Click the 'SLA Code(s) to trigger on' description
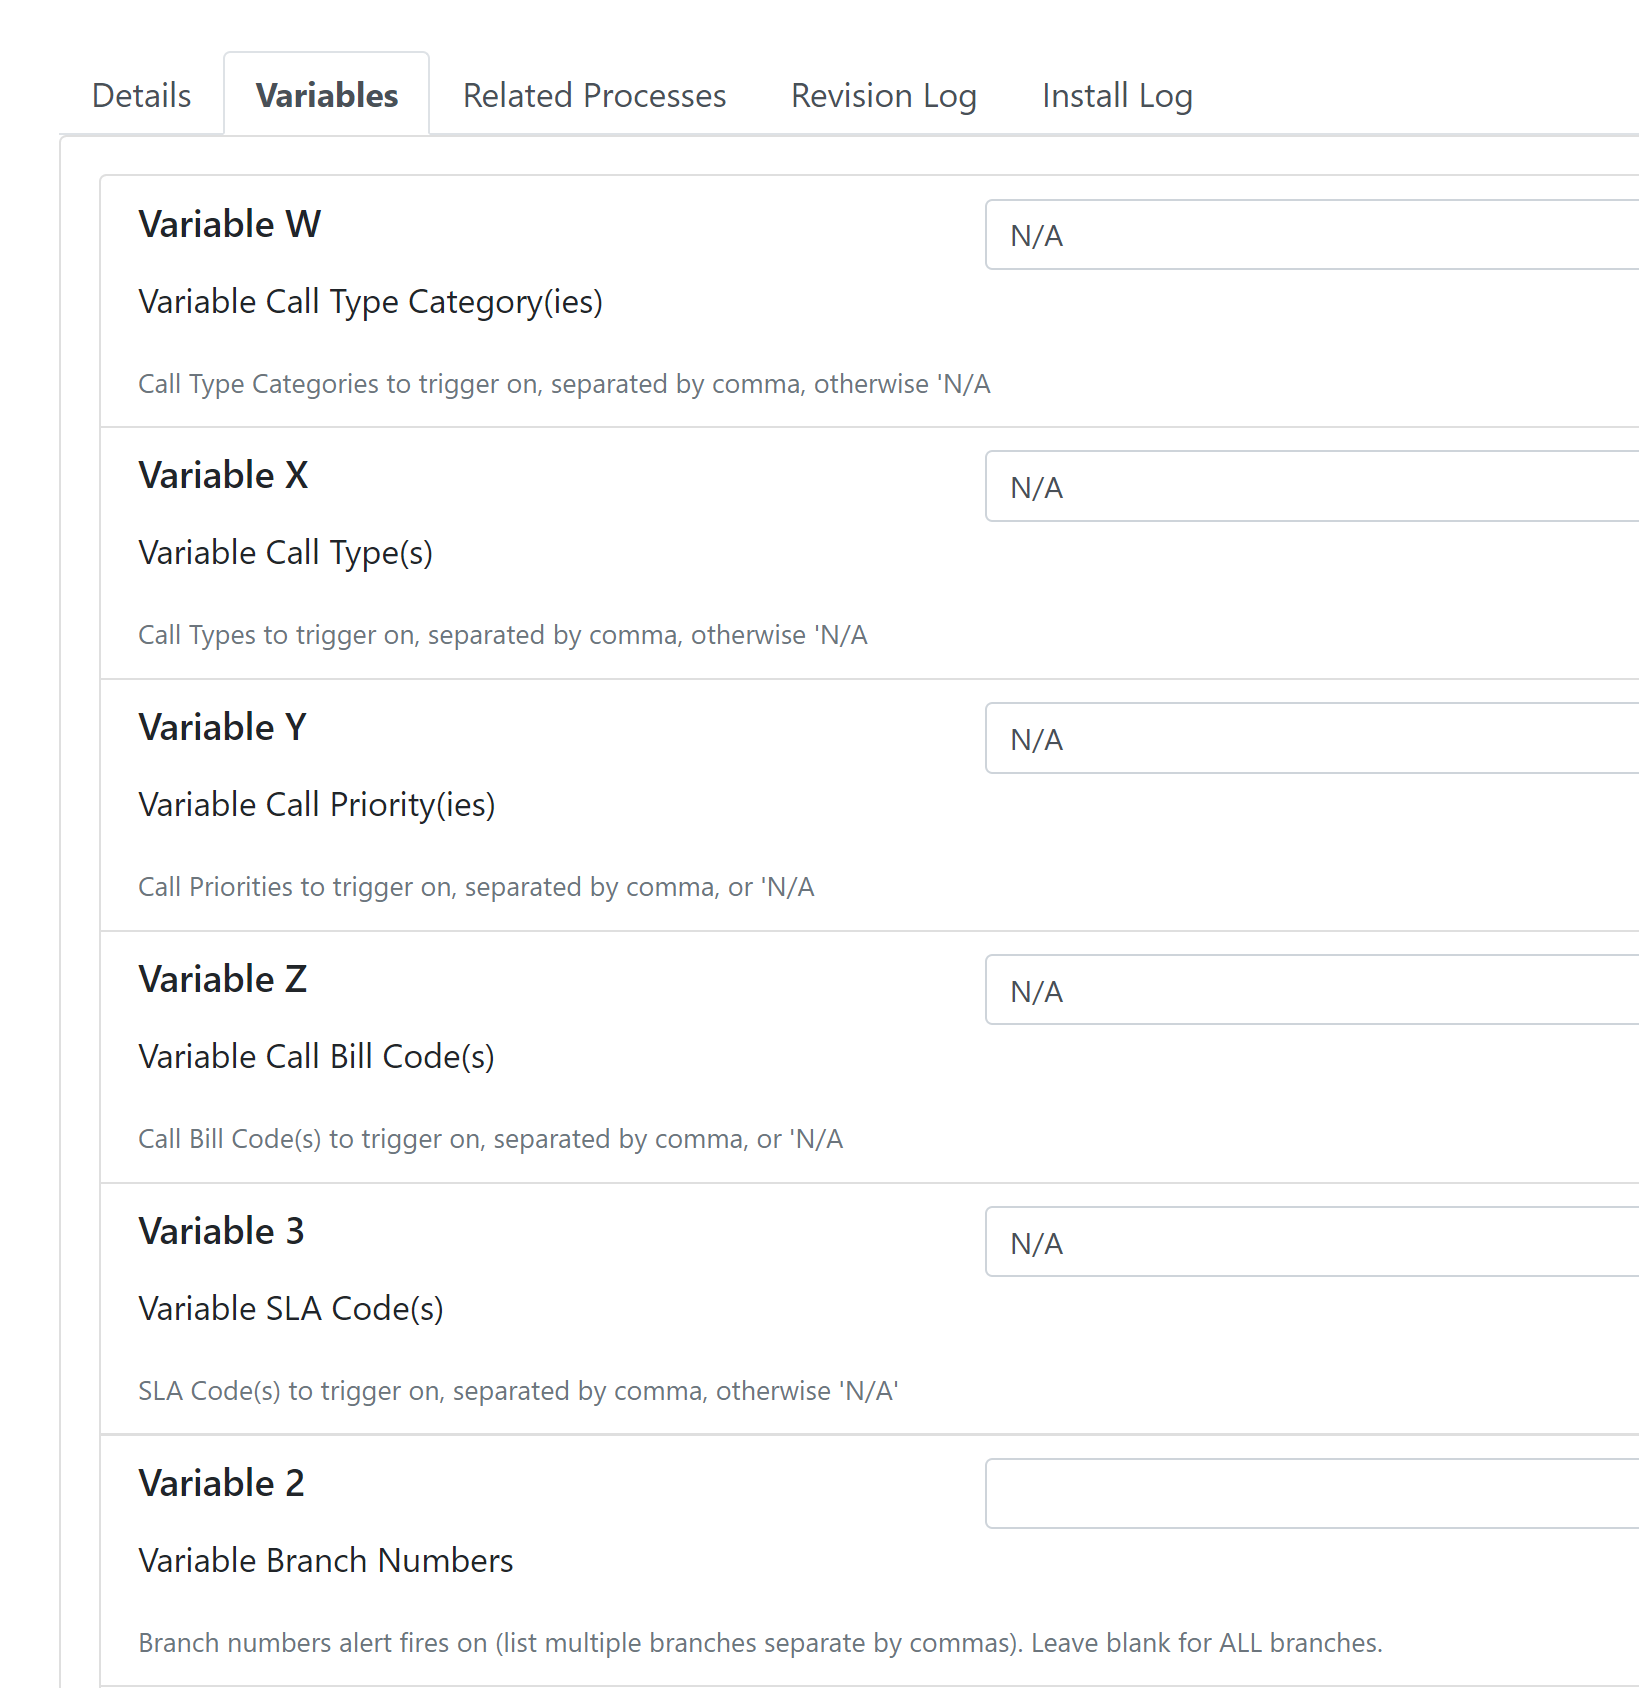1639x1688 pixels. (518, 1391)
